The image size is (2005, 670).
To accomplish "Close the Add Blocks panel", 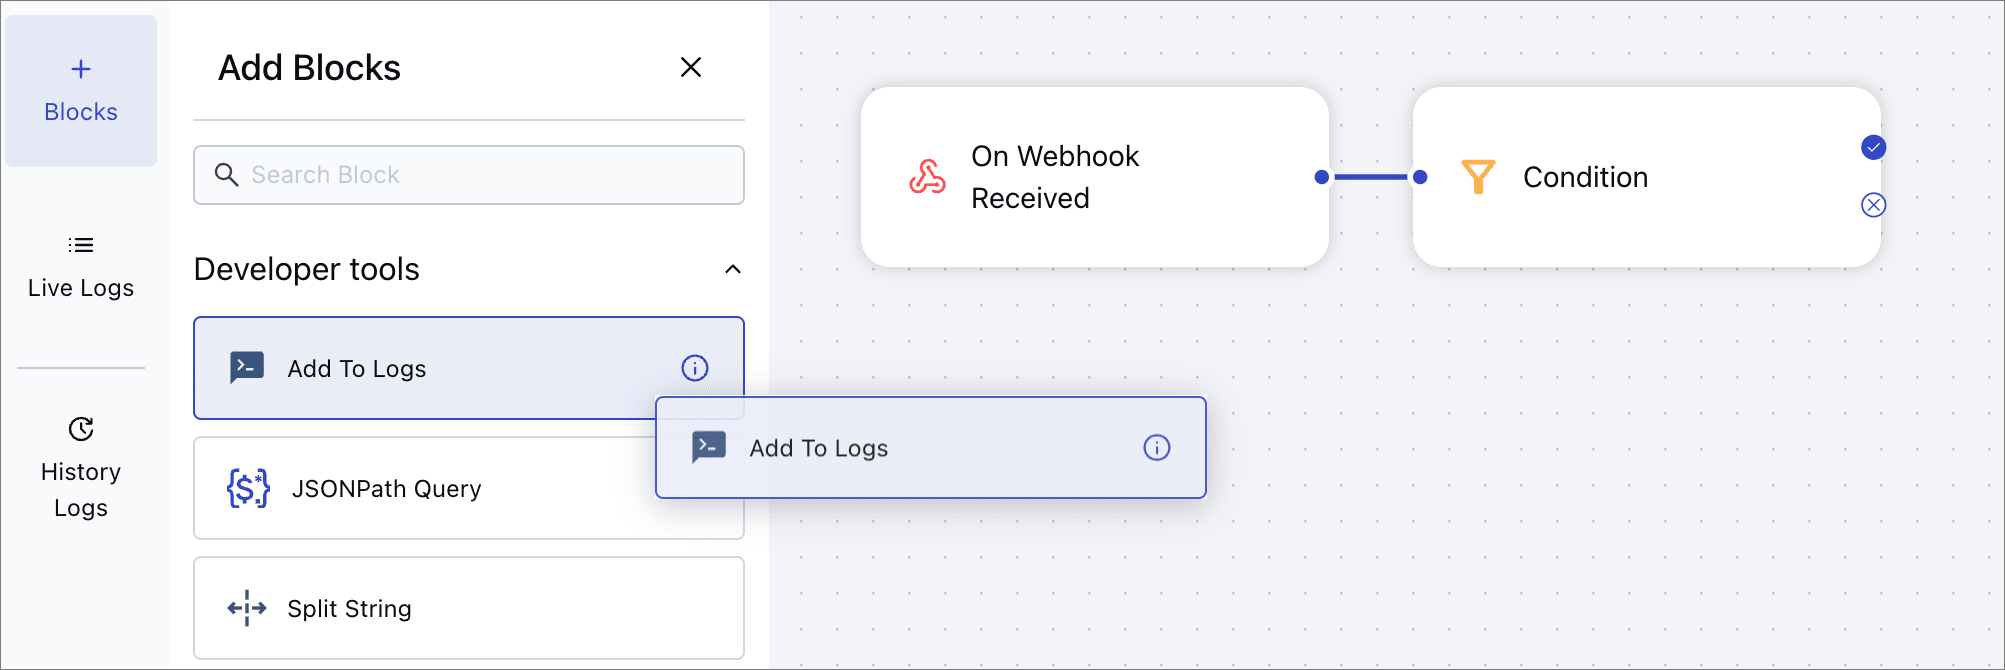I will (x=690, y=67).
